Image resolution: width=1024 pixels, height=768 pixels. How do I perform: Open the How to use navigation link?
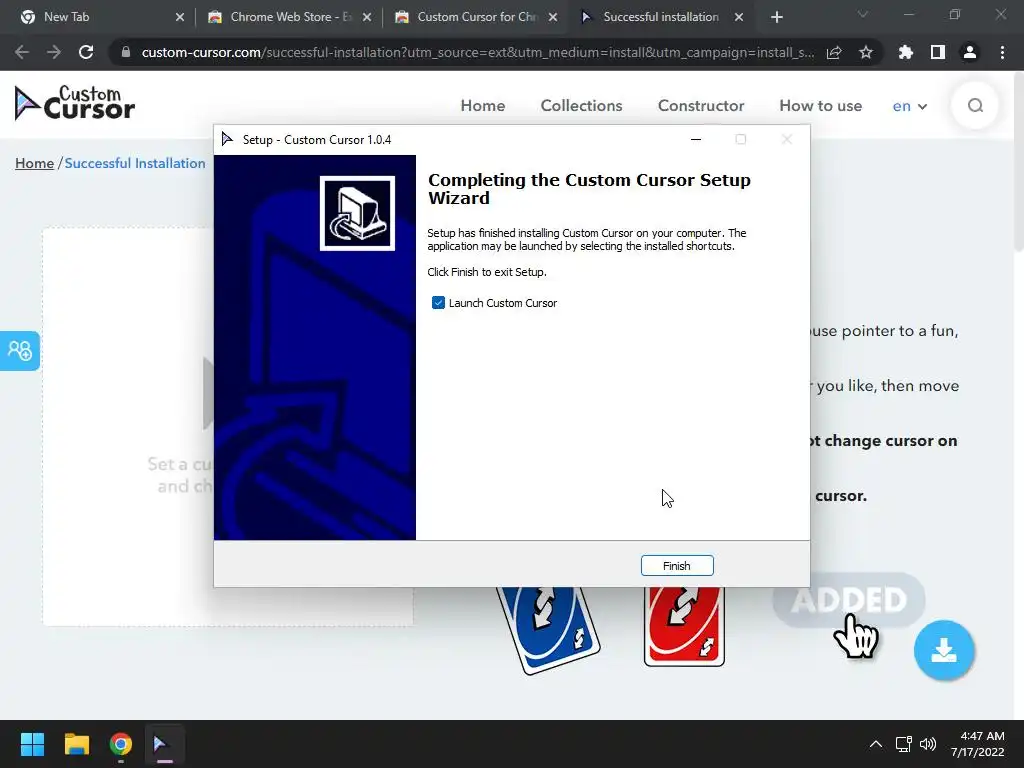[820, 106]
